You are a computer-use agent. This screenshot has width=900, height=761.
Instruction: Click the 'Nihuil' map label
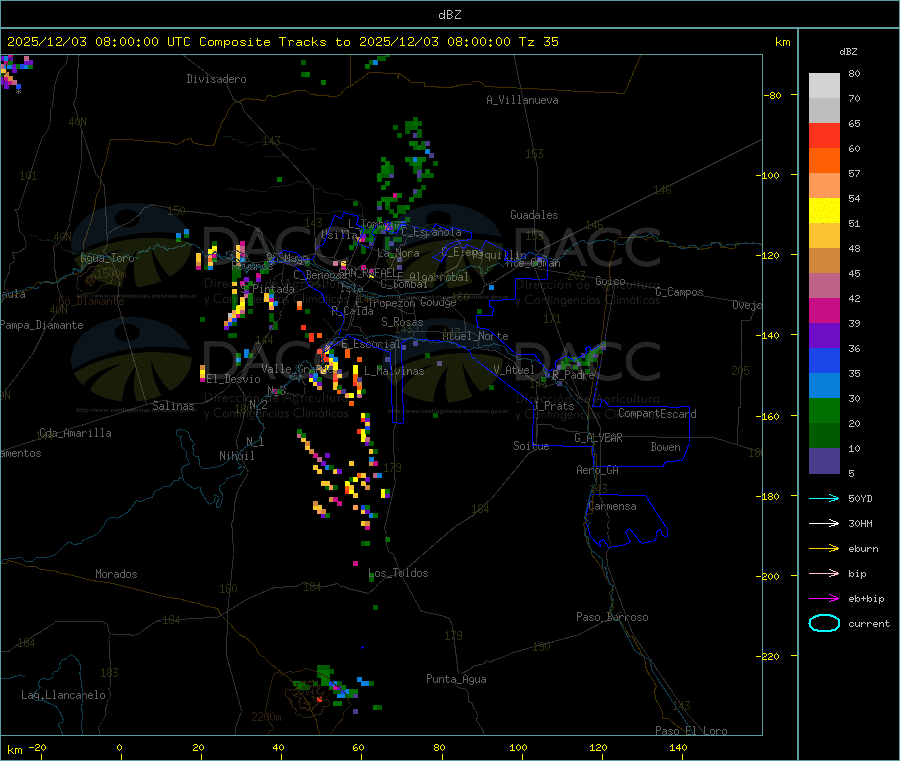click(x=236, y=456)
